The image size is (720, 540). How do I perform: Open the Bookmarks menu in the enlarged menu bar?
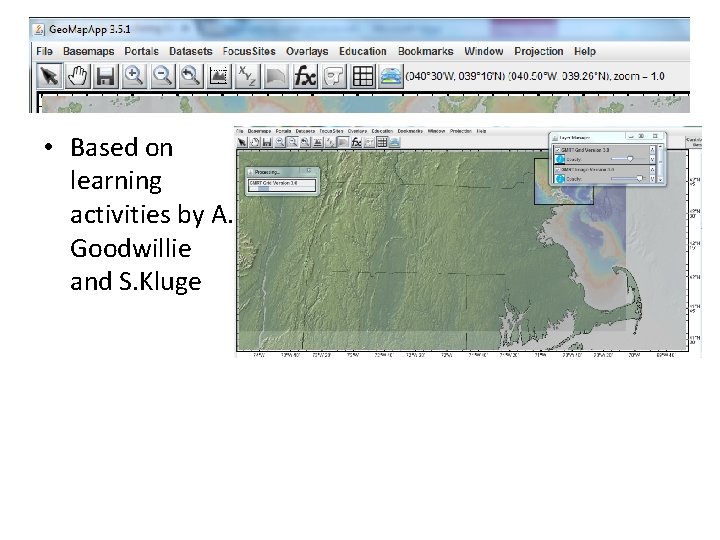click(426, 51)
